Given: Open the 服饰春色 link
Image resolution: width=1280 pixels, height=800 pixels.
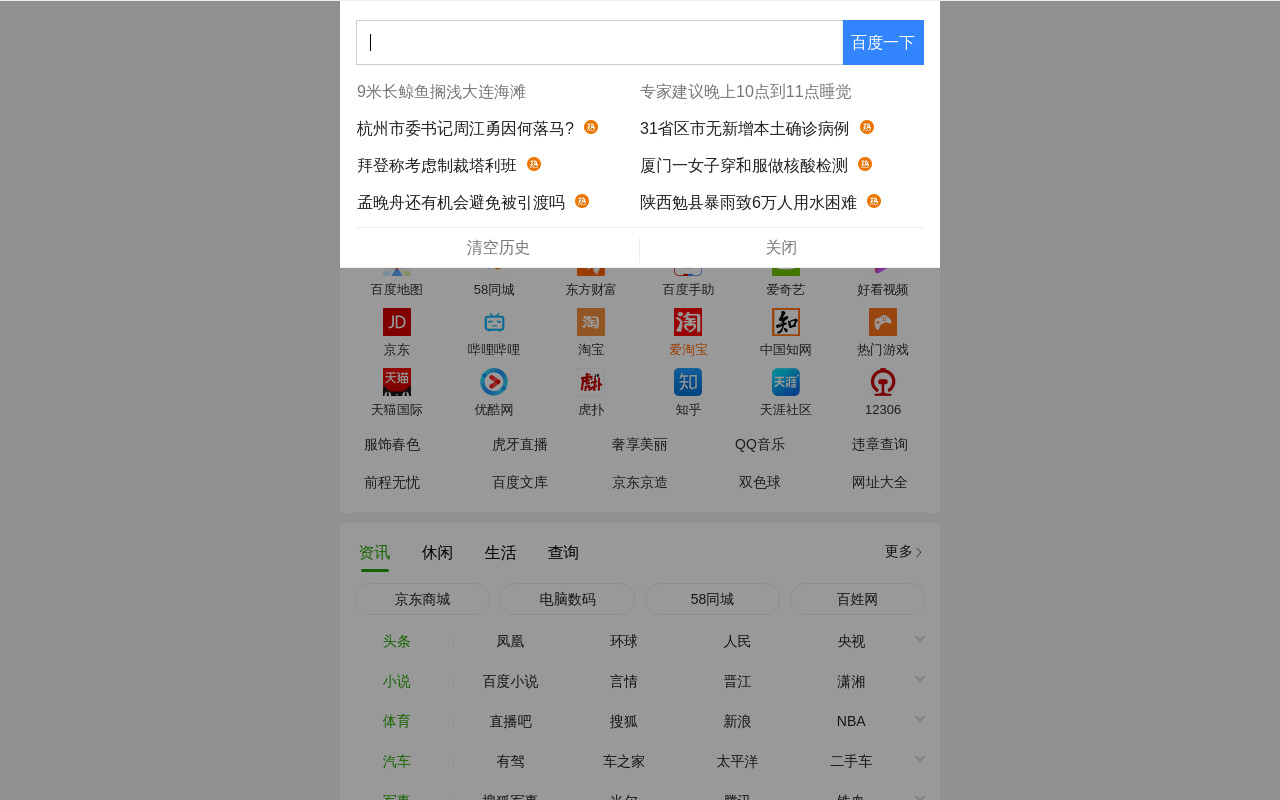Looking at the screenshot, I should (x=392, y=445).
